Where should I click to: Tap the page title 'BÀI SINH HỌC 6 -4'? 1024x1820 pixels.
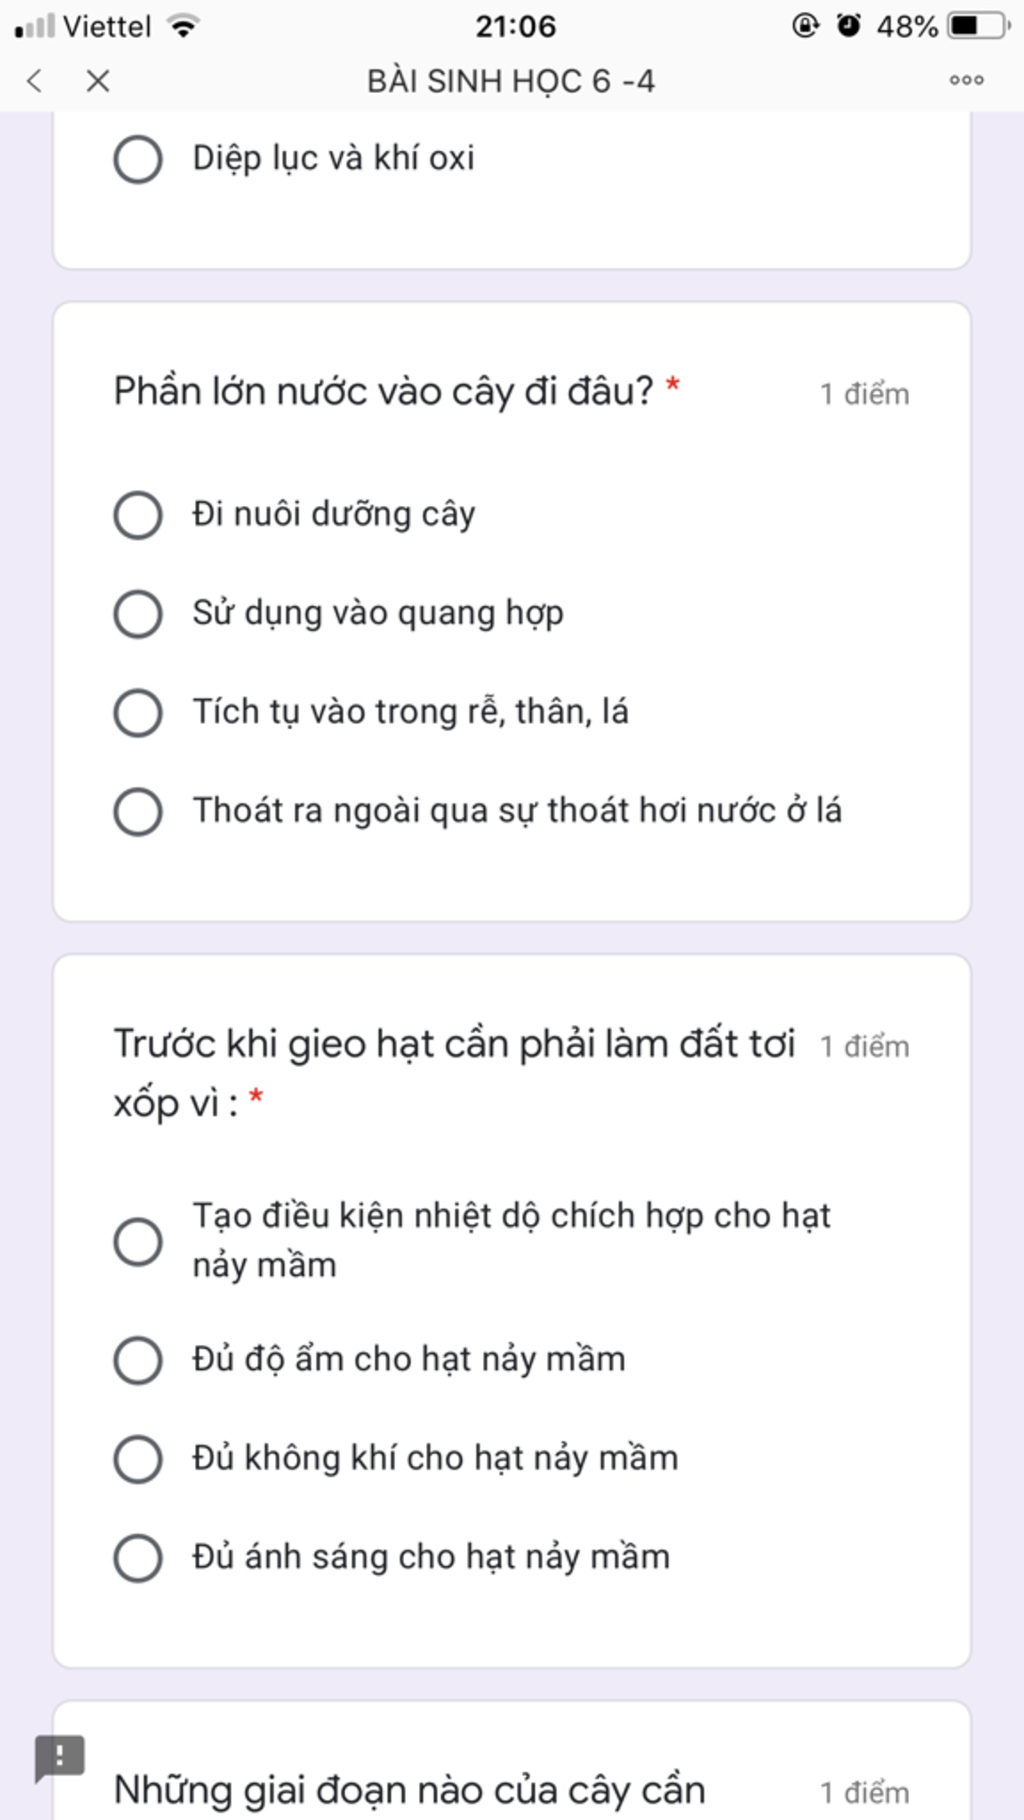click(x=511, y=81)
